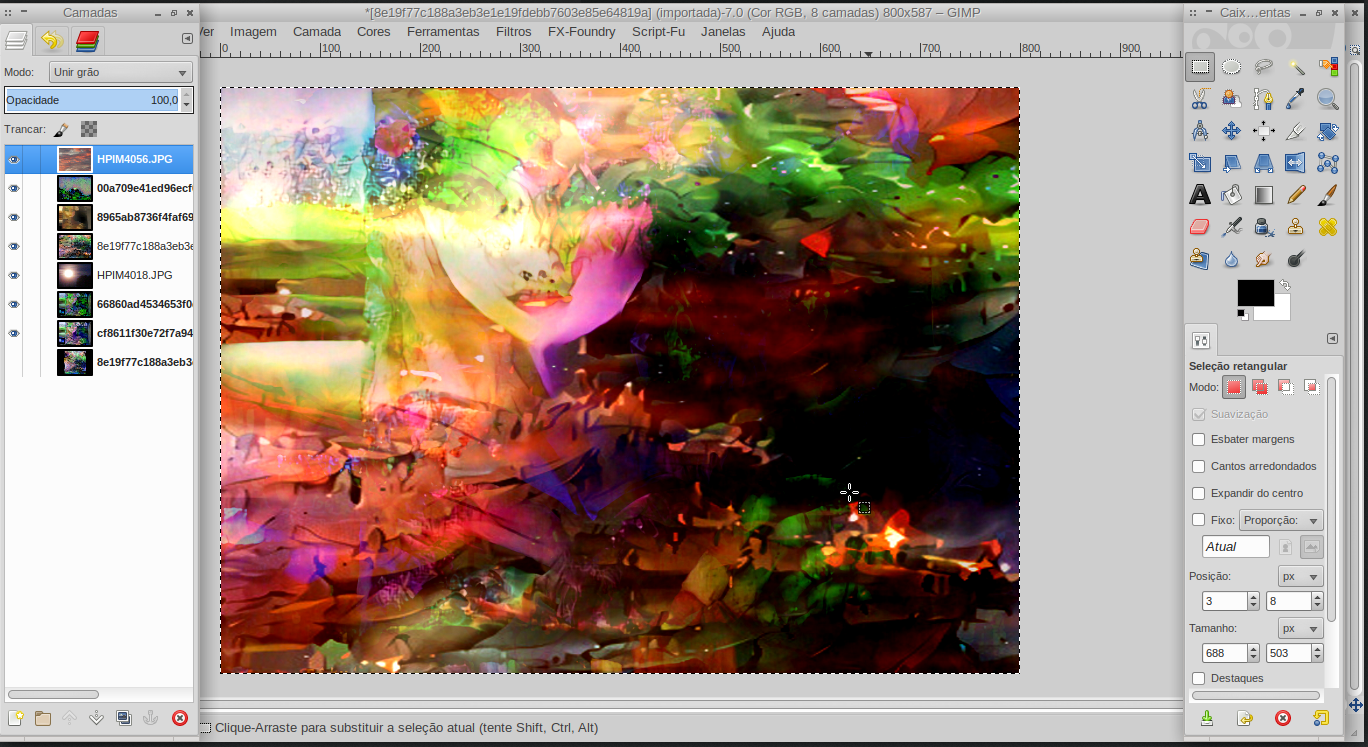Select the Ellipse Select tool
This screenshot has width=1368, height=747.
tap(1232, 67)
